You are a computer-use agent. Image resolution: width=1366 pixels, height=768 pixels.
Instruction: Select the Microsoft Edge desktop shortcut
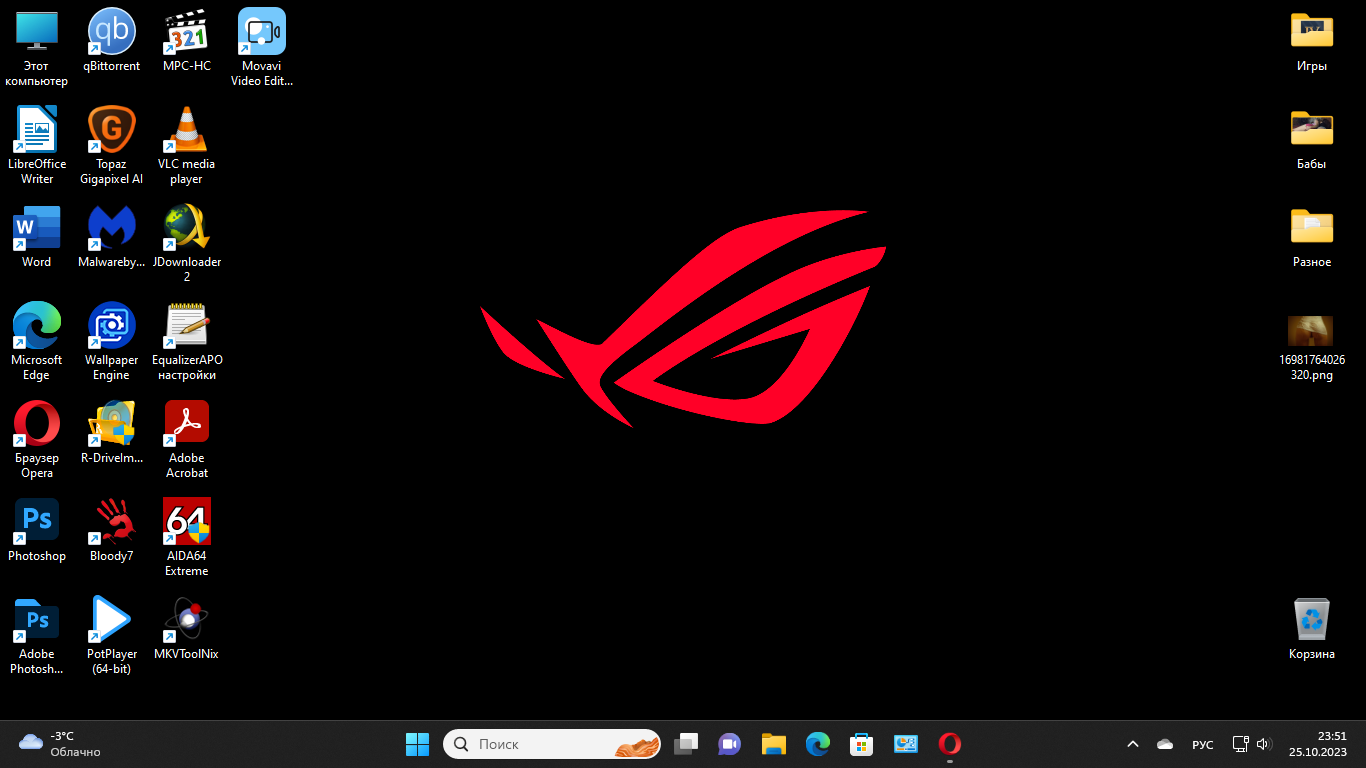[37, 342]
